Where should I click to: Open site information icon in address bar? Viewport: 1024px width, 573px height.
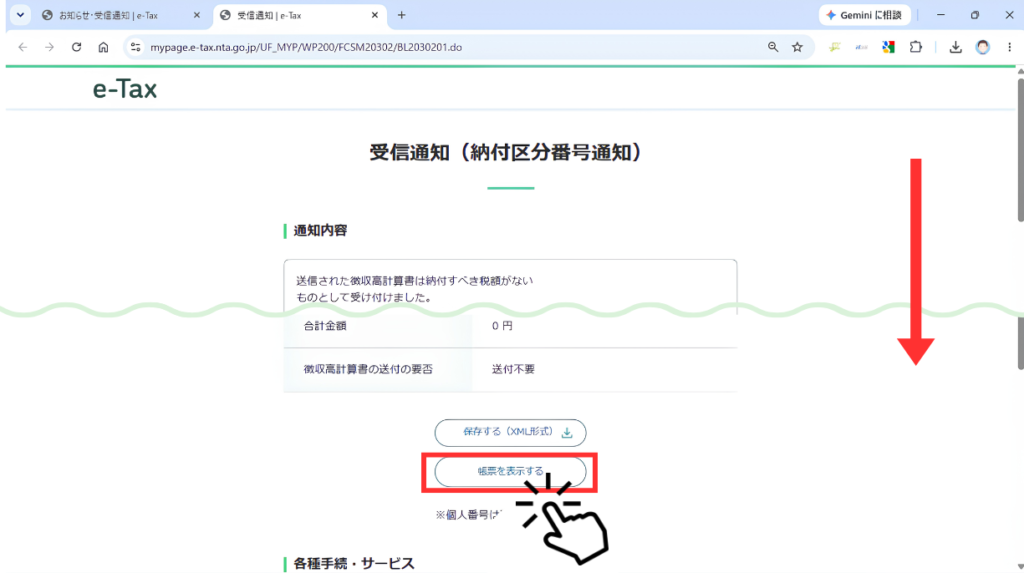click(135, 47)
